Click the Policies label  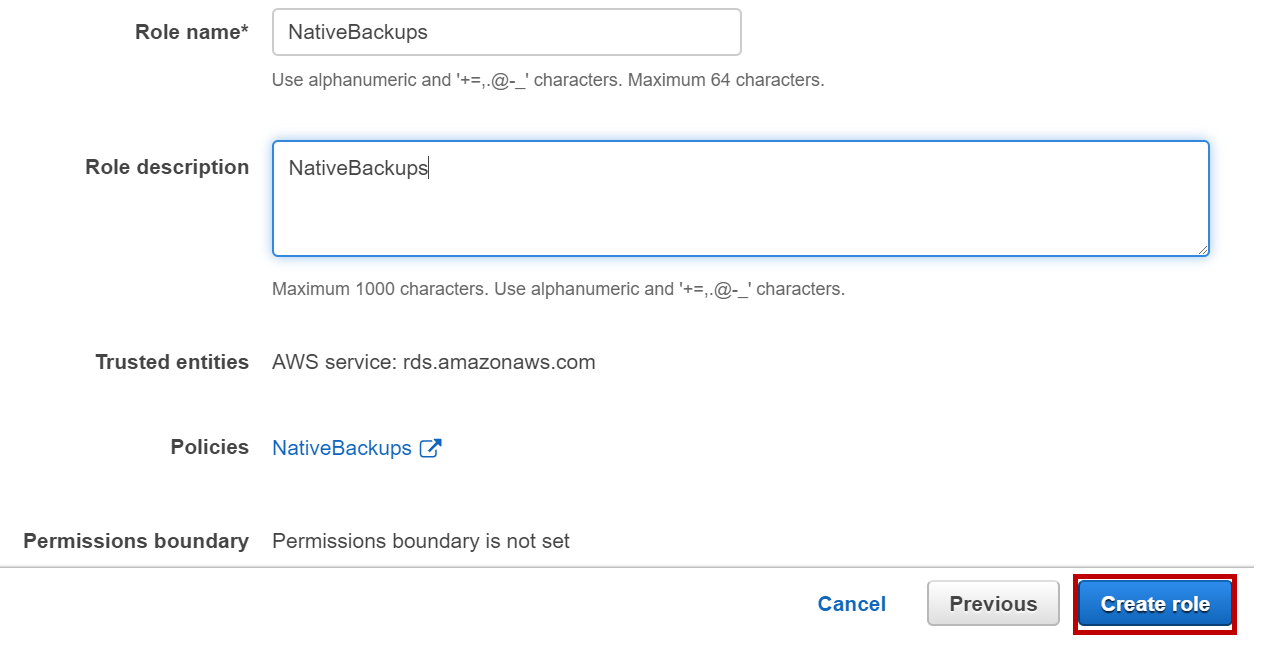pyautogui.click(x=210, y=447)
